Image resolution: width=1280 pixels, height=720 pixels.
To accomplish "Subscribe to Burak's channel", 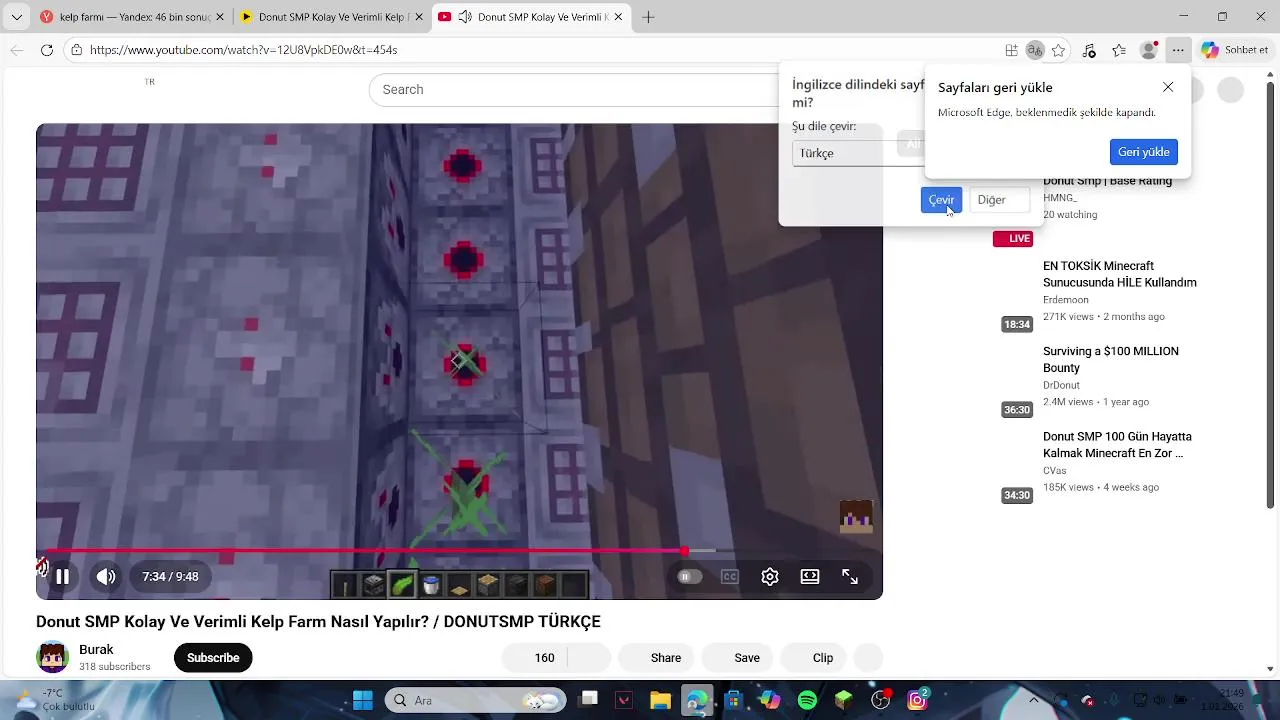I will 213,658.
